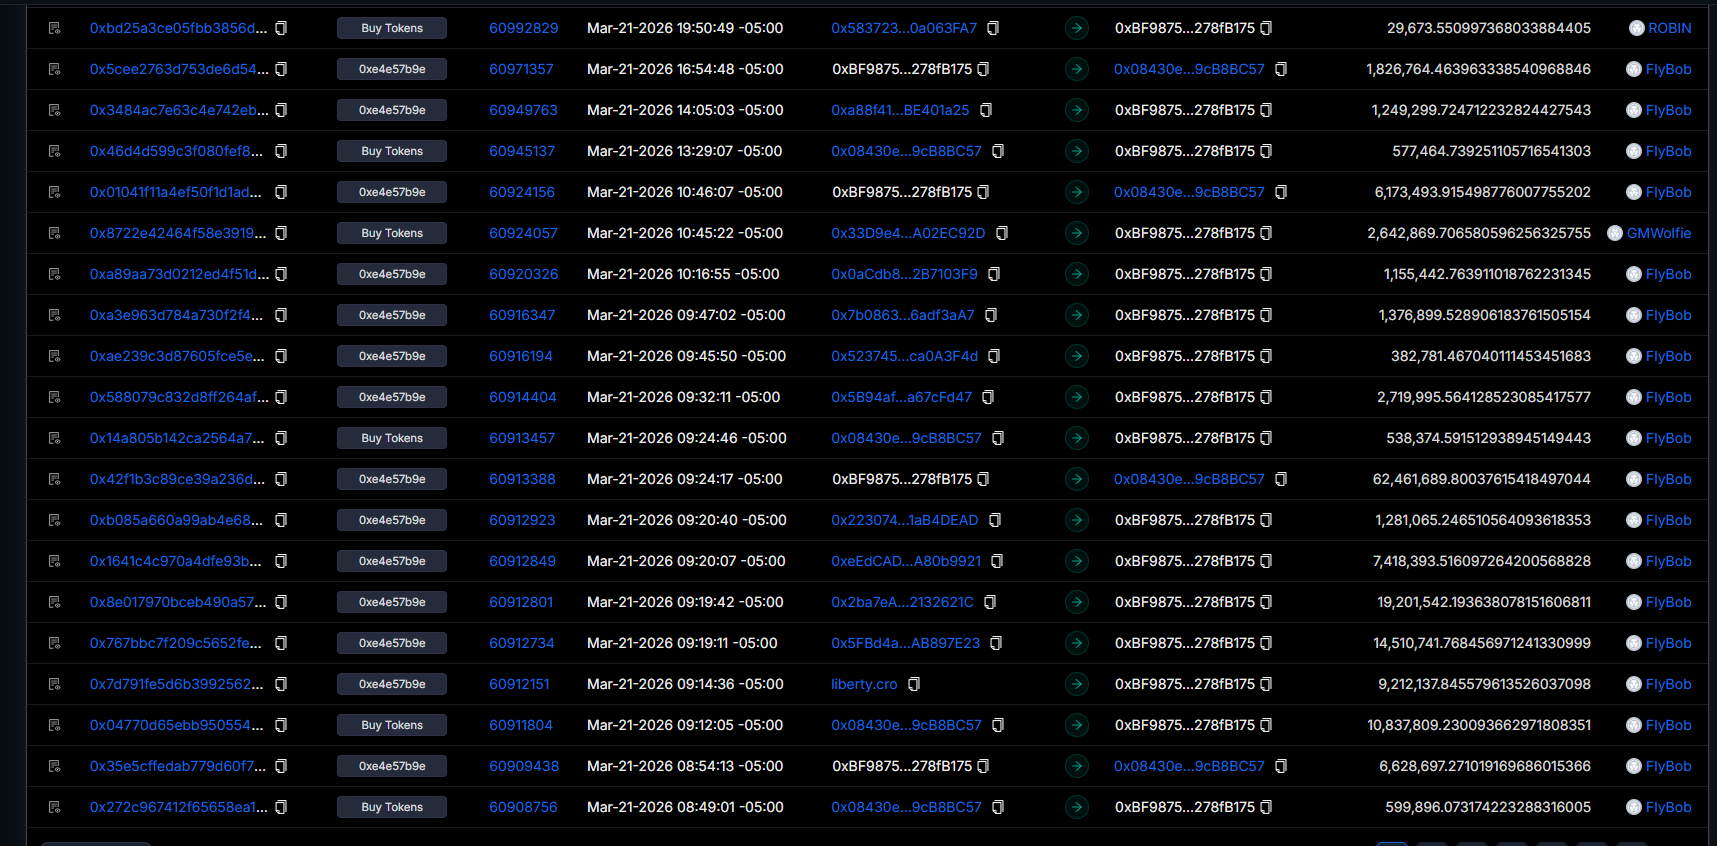Copy from-address 0xa88f41...BE401a25
1717x846 pixels.
pyautogui.click(x=986, y=110)
